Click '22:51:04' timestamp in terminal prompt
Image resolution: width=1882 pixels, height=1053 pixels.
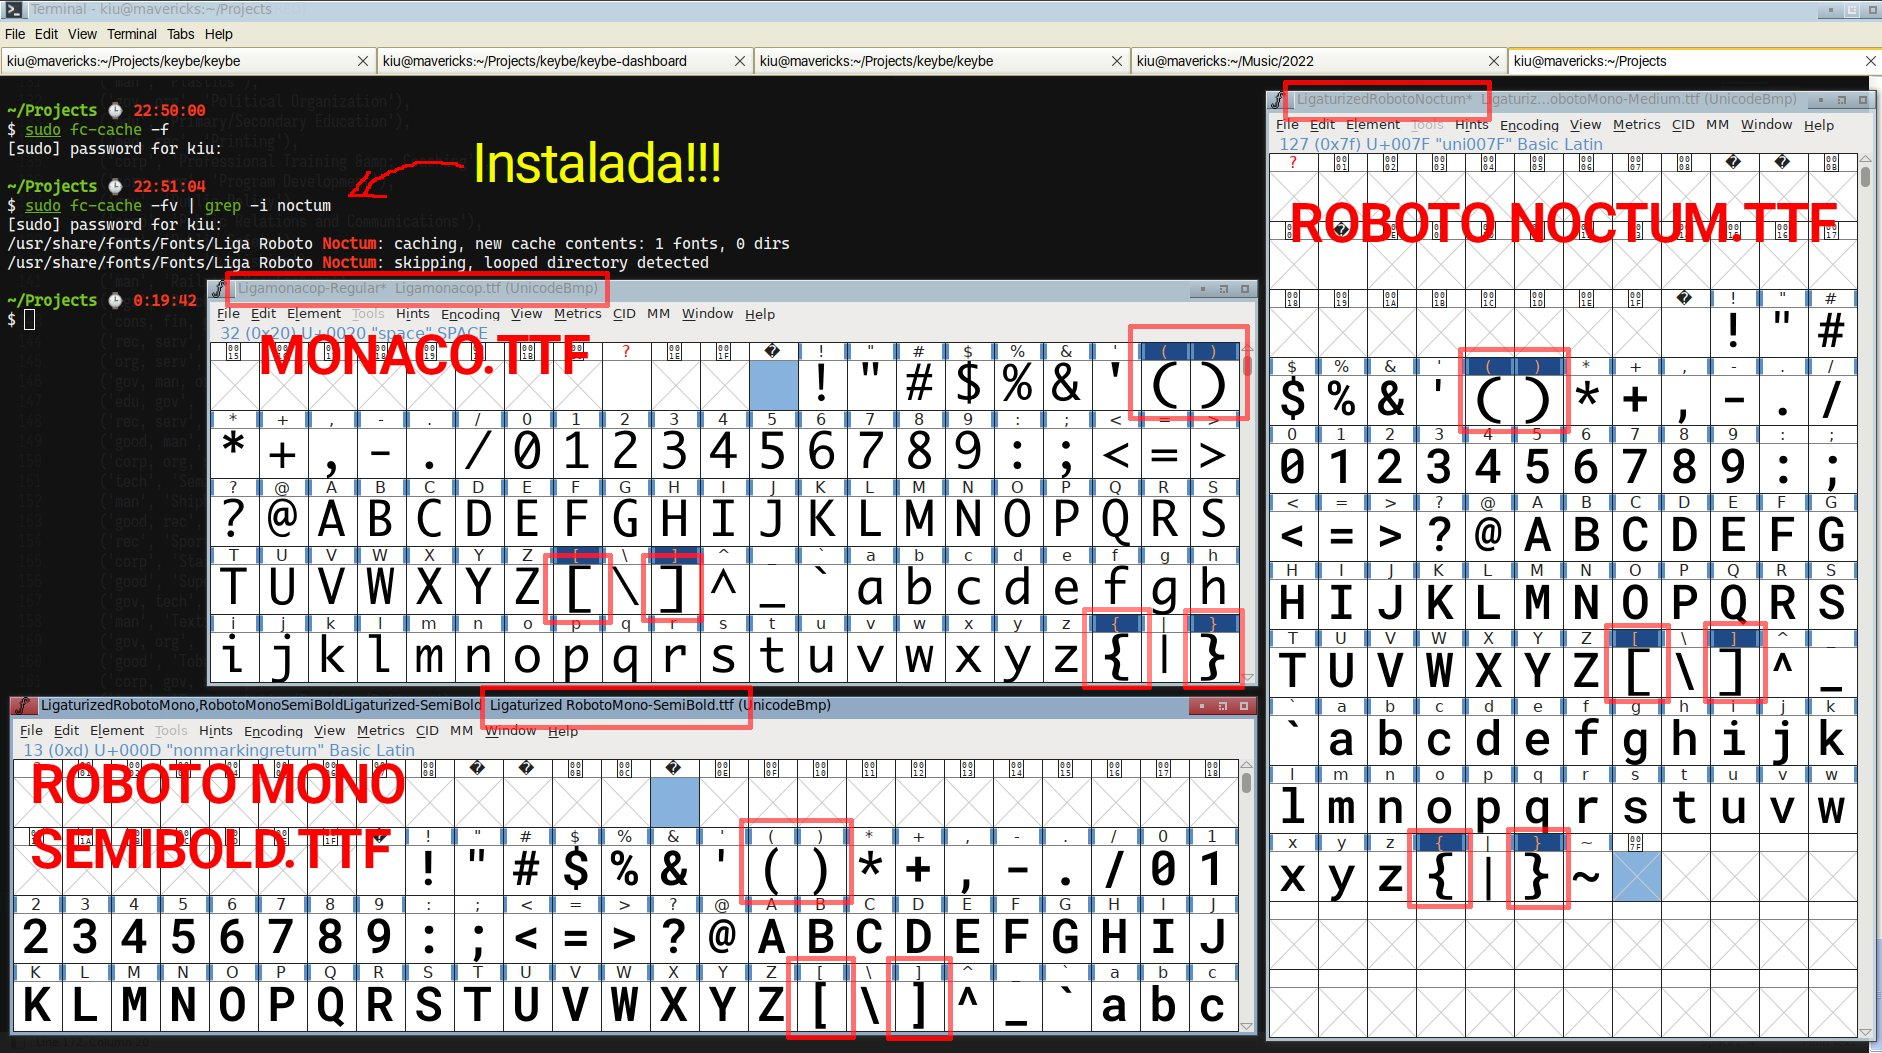point(169,186)
